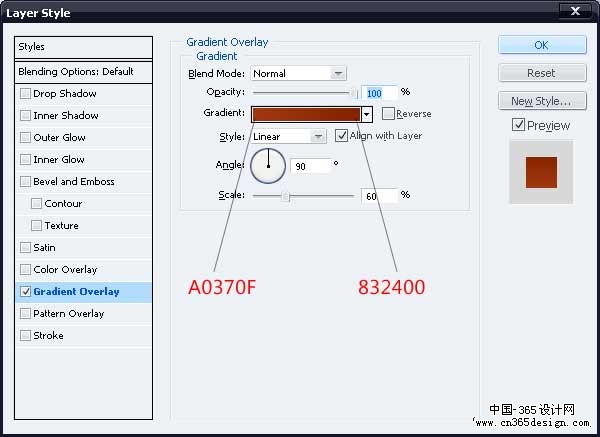This screenshot has width=600, height=437.
Task: Click the OK button
Action: tap(542, 45)
